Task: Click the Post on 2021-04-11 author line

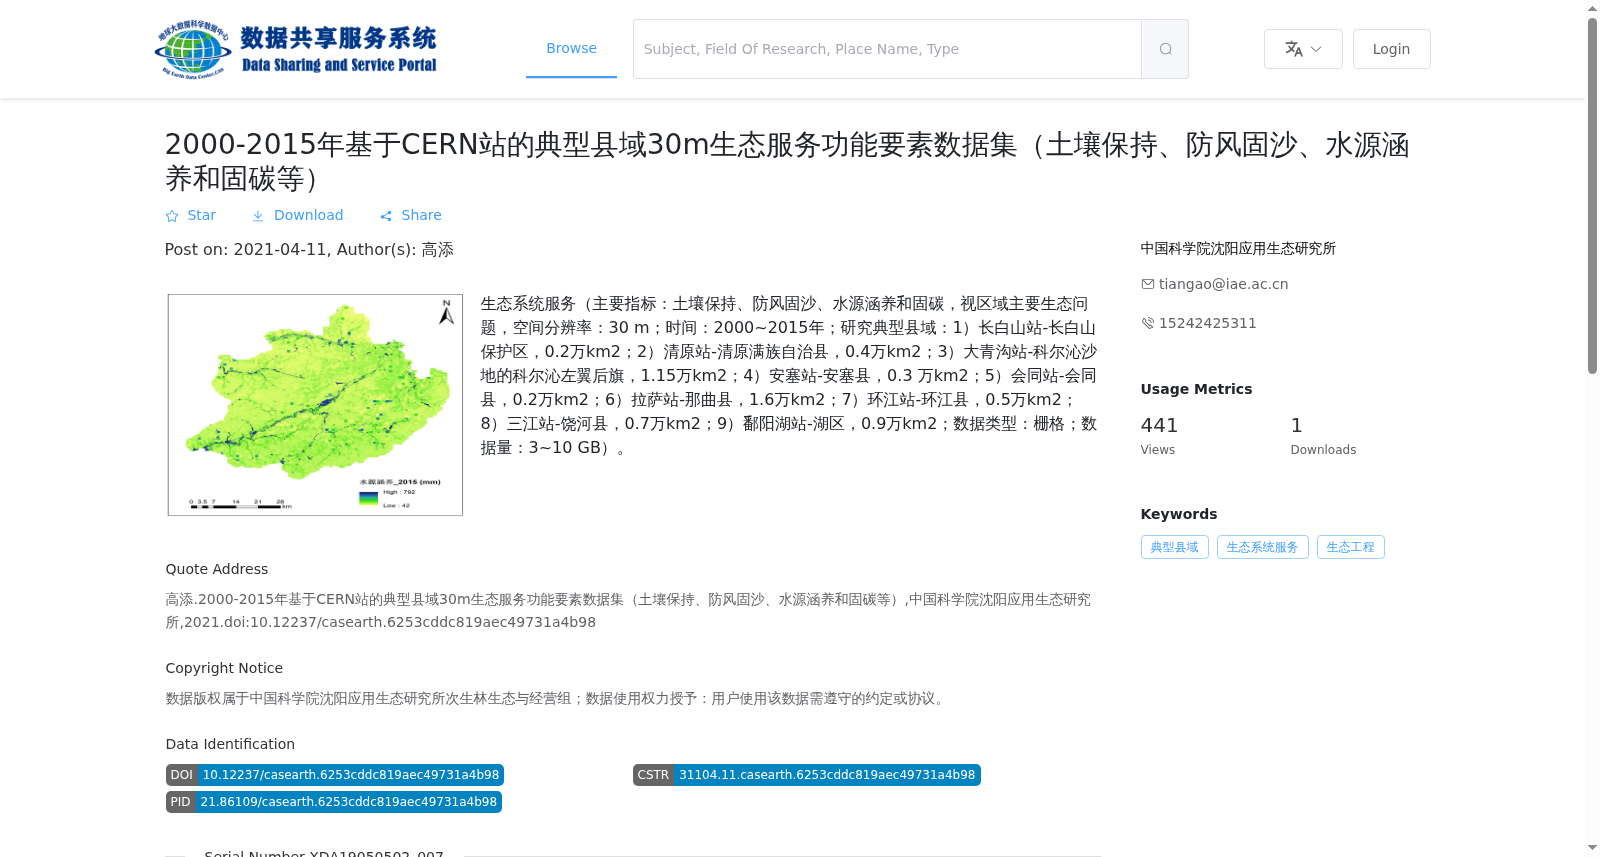Action: tap(309, 250)
